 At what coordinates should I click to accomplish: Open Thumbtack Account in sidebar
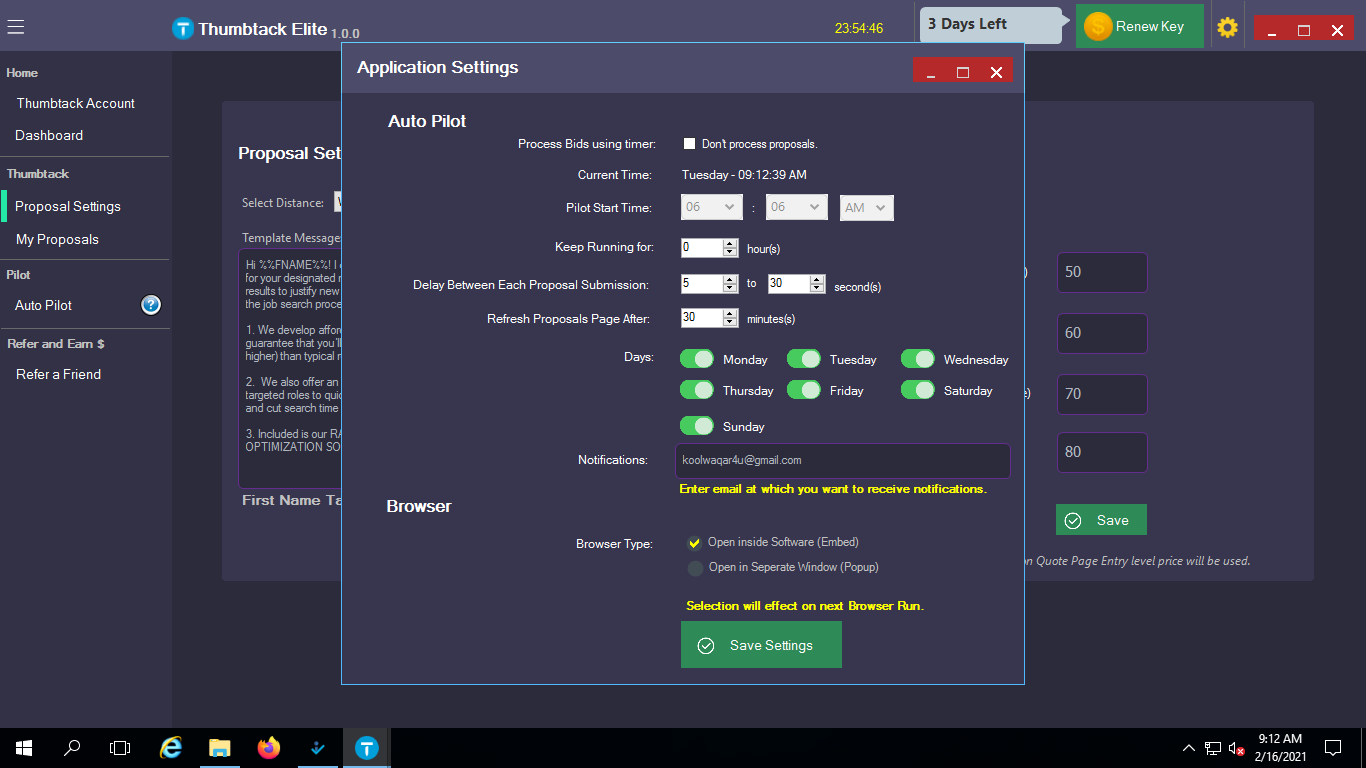pos(75,103)
